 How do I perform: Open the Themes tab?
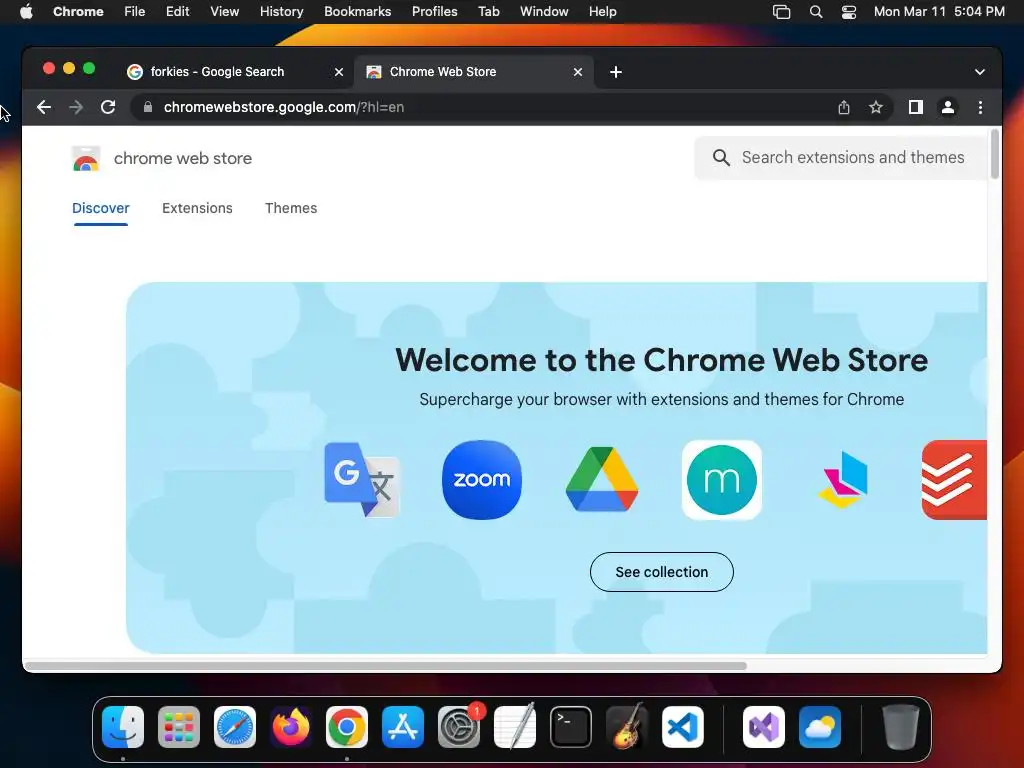[291, 208]
